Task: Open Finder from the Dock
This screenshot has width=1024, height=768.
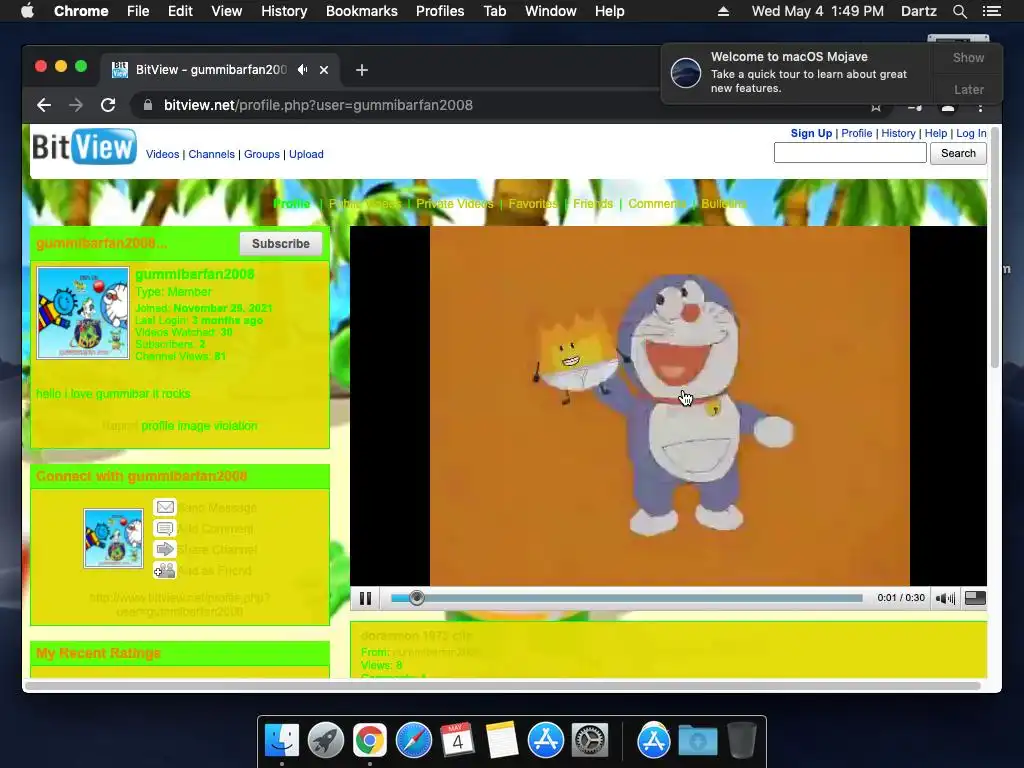Action: (x=282, y=741)
